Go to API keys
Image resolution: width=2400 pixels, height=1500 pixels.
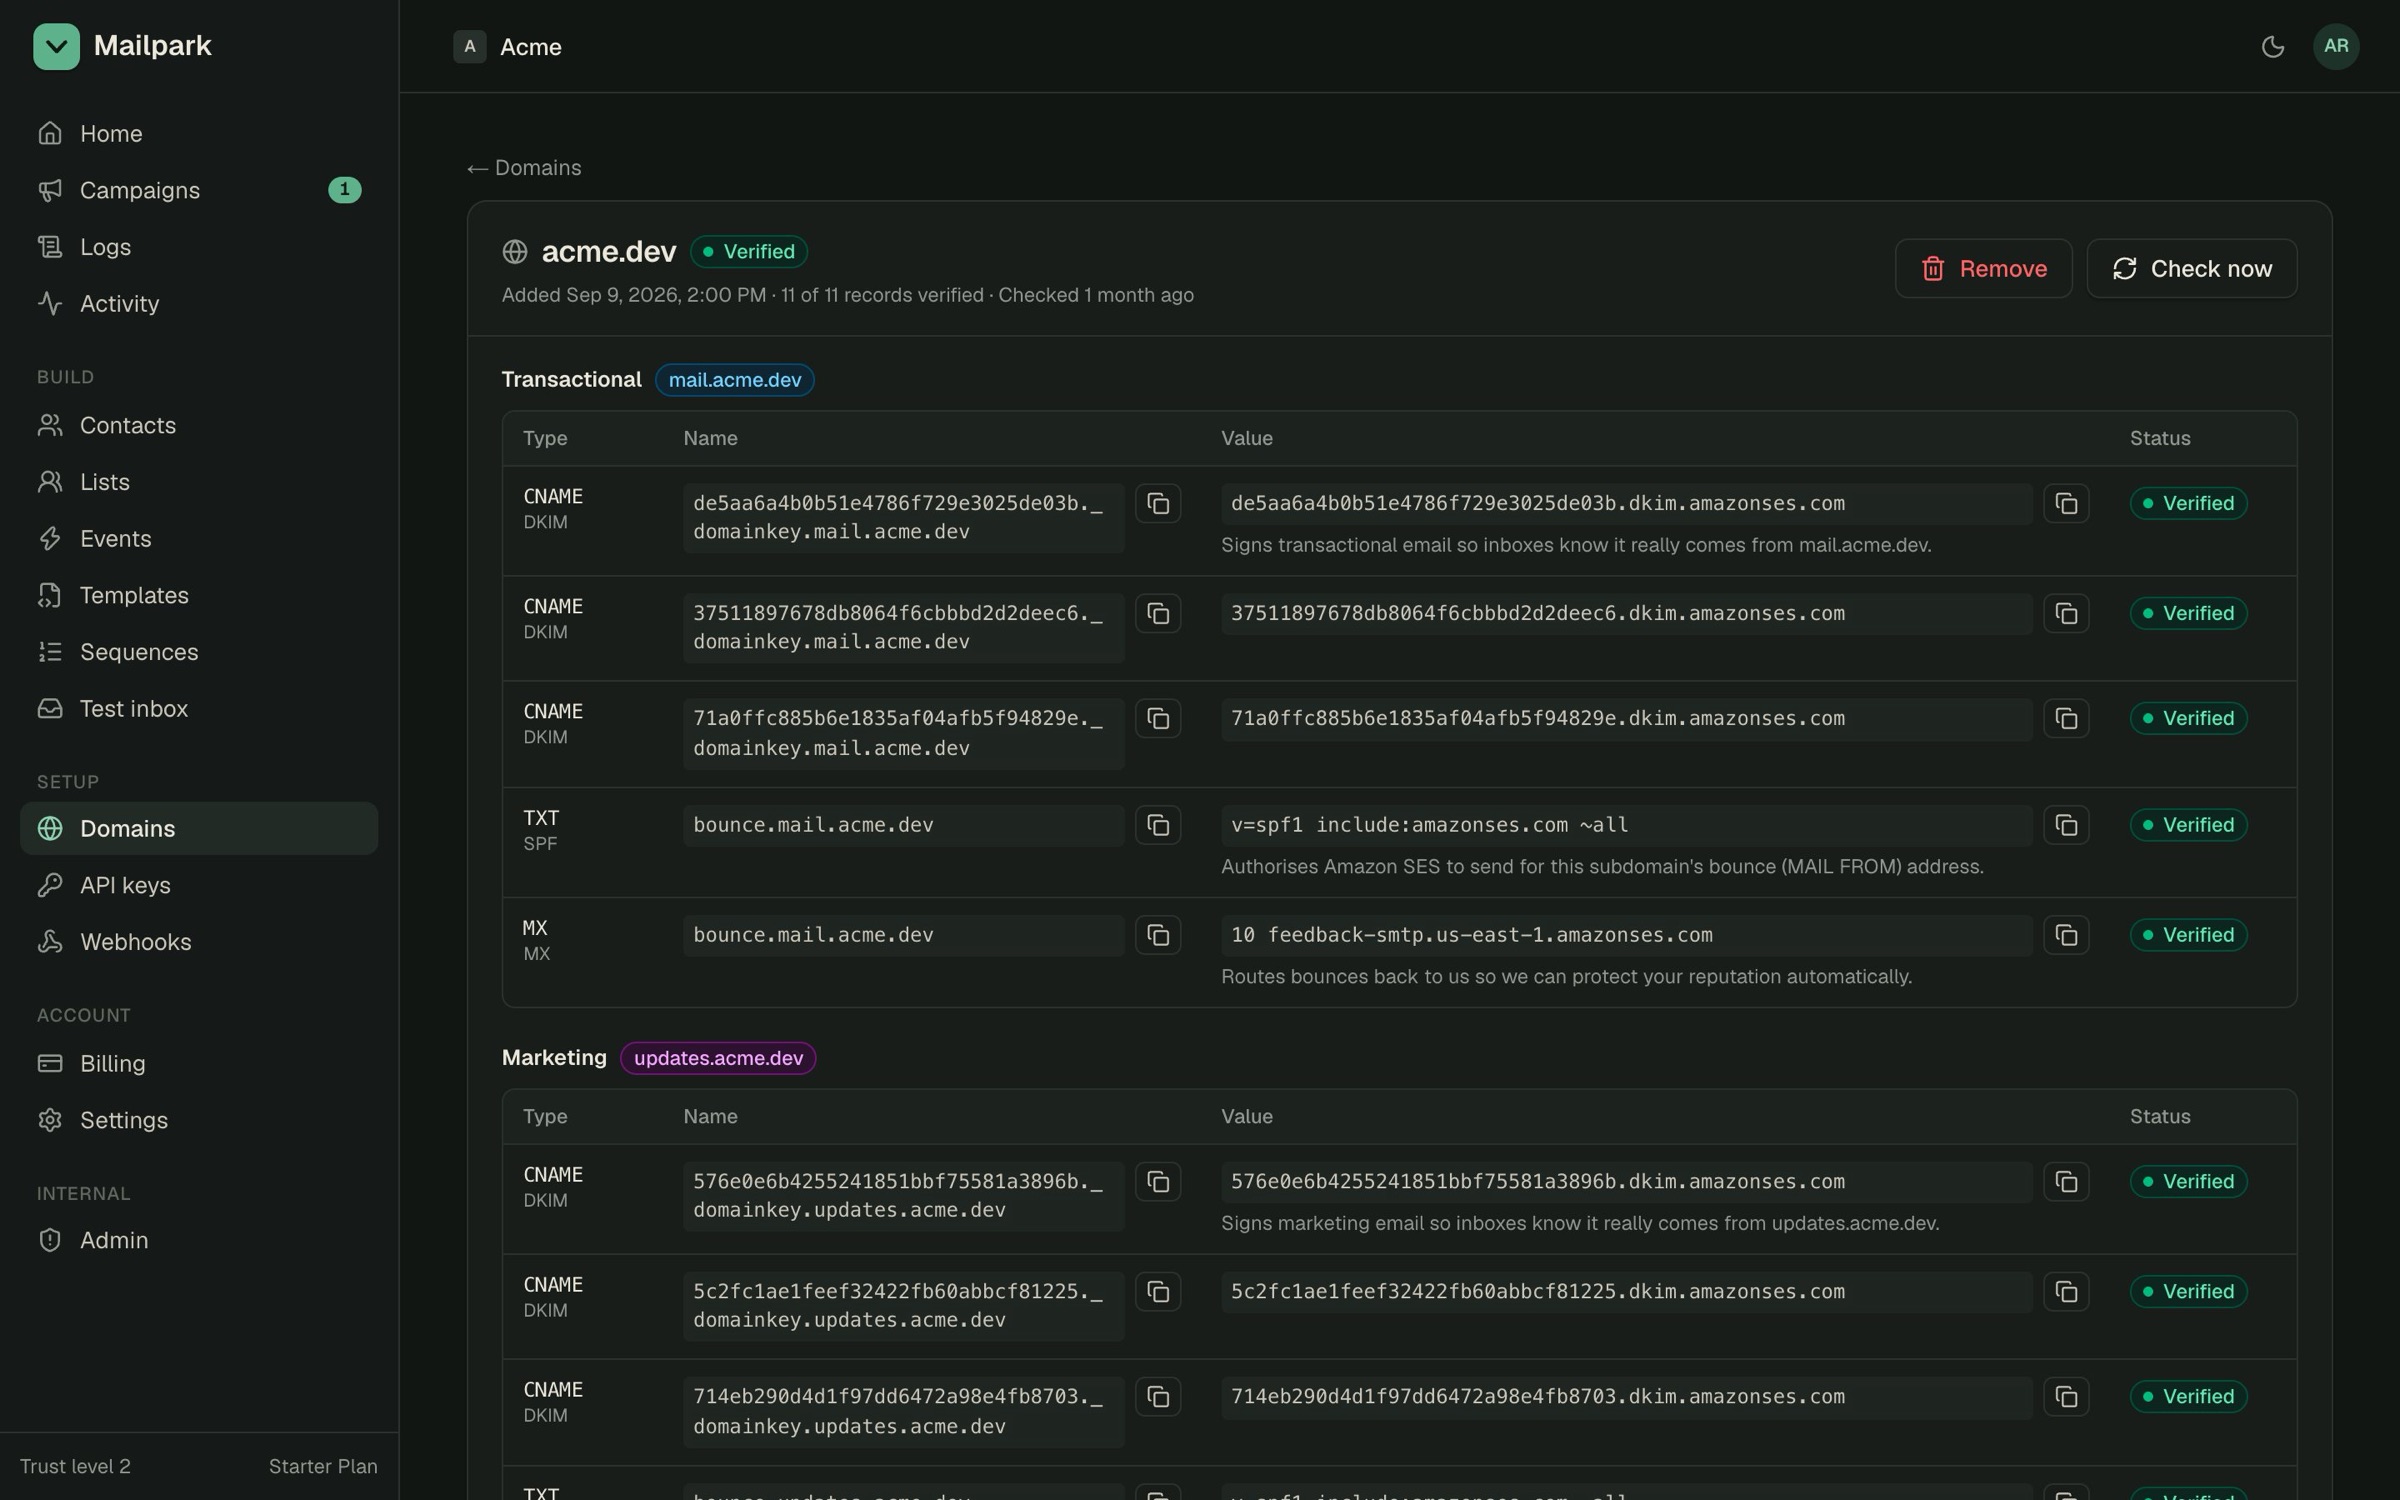199,886
